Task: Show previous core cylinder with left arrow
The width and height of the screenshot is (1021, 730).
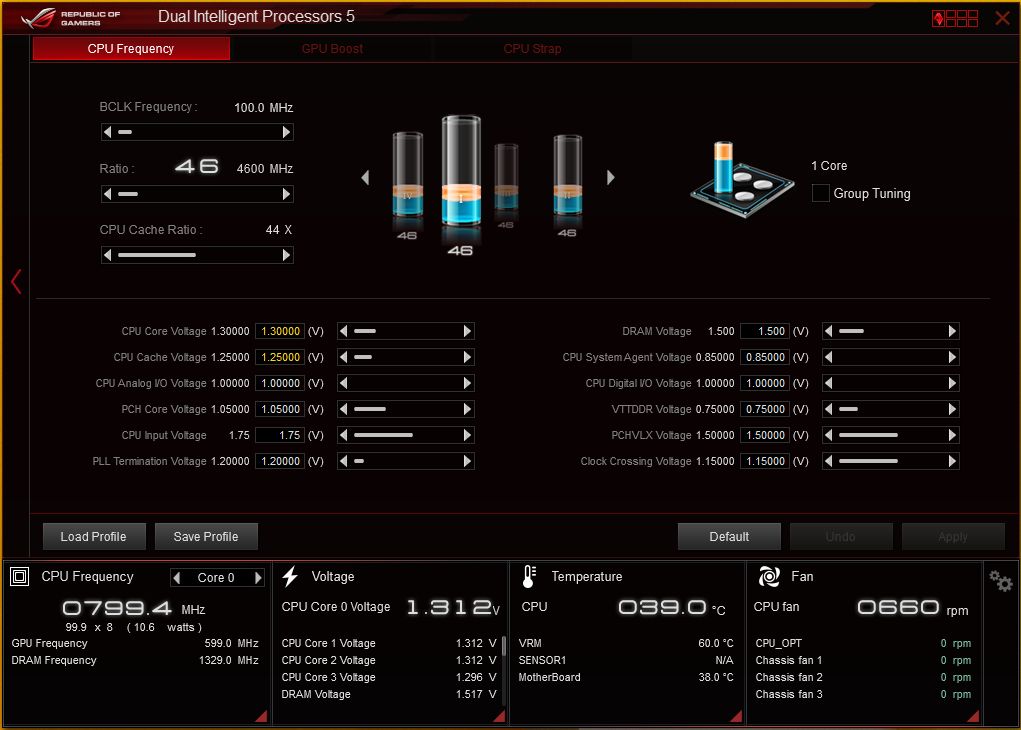Action: click(x=365, y=177)
